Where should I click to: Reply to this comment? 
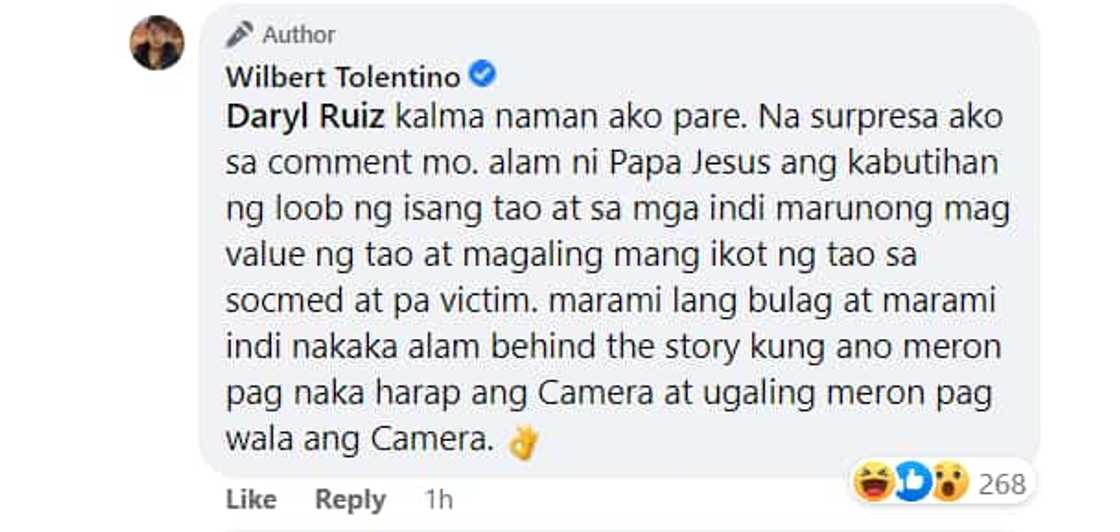point(350,499)
